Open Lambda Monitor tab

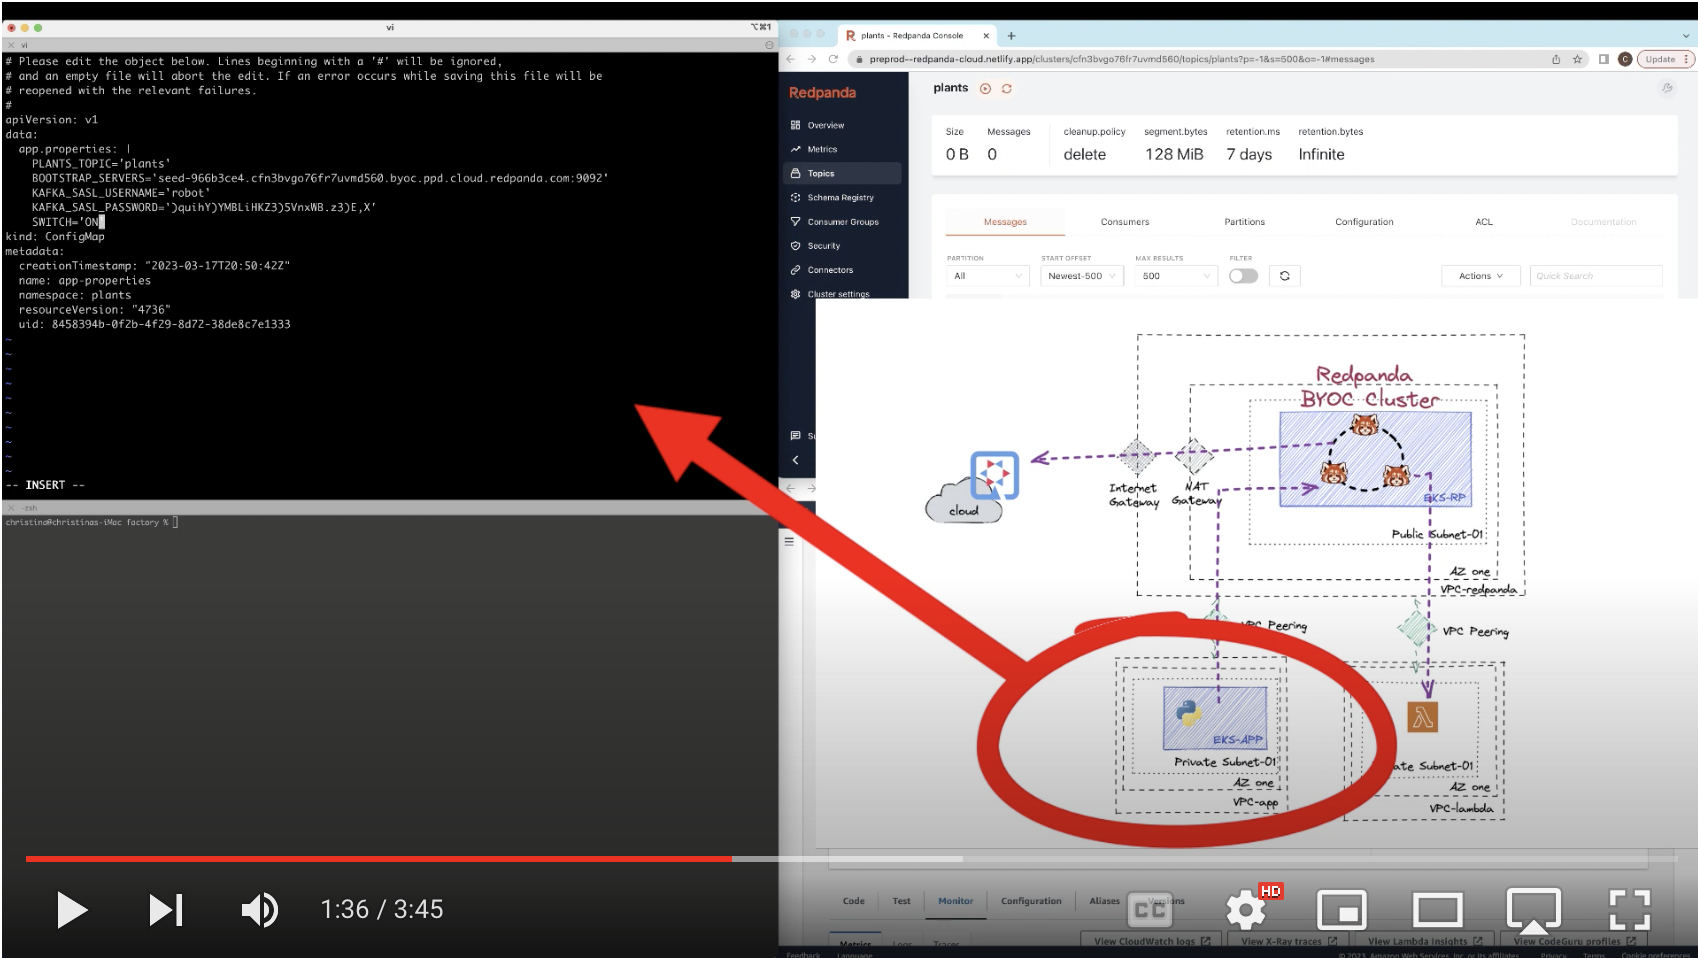955,901
